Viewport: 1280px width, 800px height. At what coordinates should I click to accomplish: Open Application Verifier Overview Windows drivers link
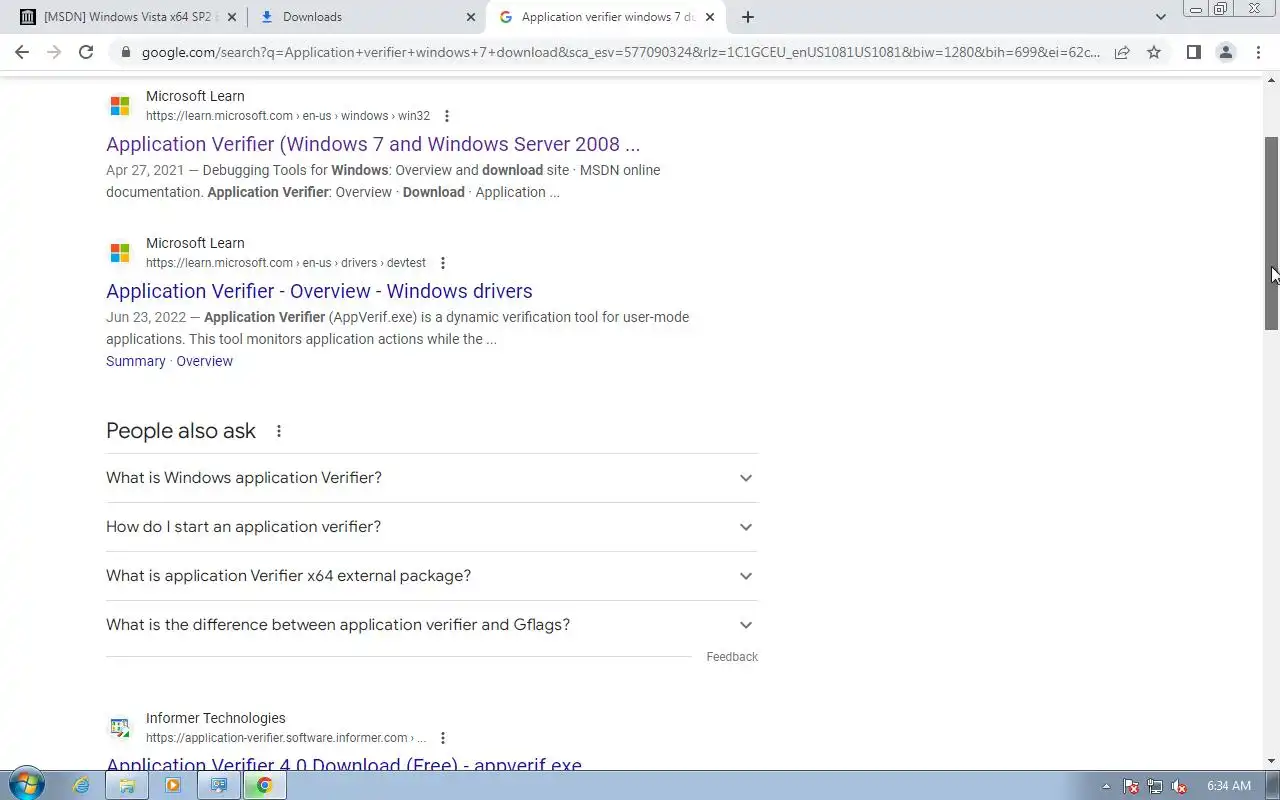pos(319,291)
